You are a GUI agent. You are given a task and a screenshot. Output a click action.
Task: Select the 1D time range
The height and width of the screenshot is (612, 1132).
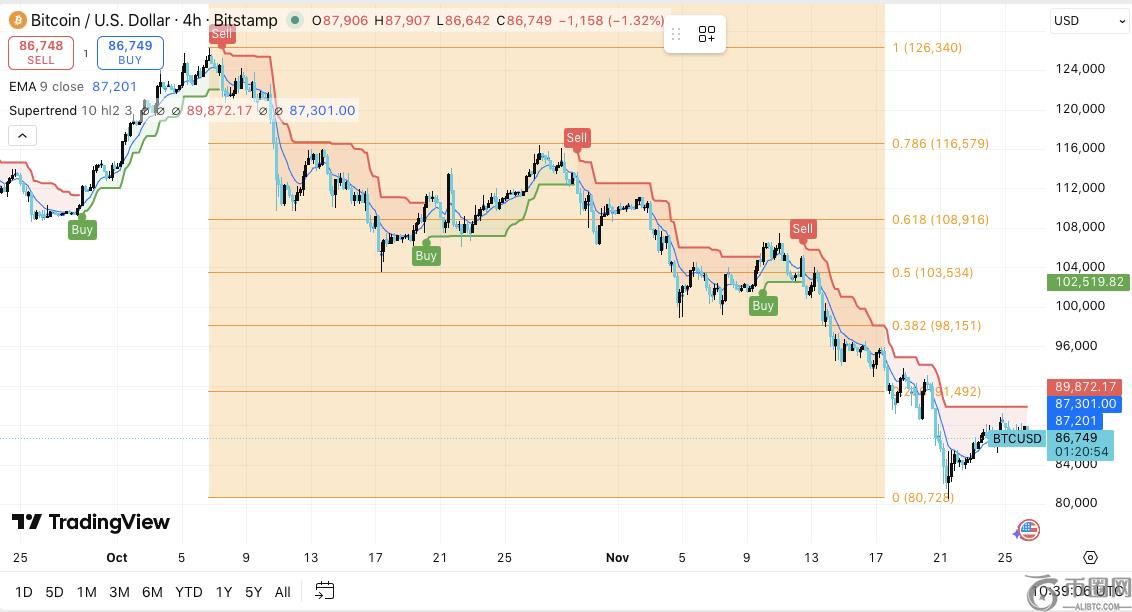[x=23, y=592]
